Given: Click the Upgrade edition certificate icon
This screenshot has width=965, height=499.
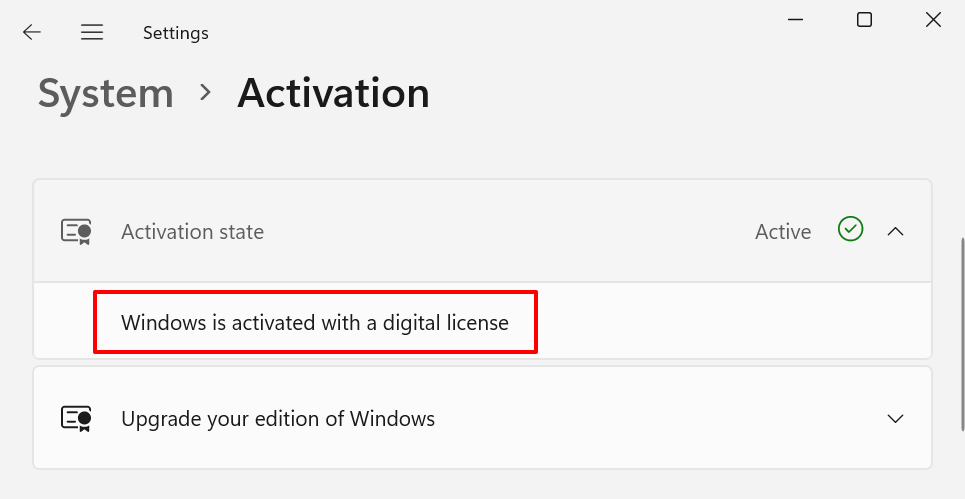Looking at the screenshot, I should [x=76, y=418].
